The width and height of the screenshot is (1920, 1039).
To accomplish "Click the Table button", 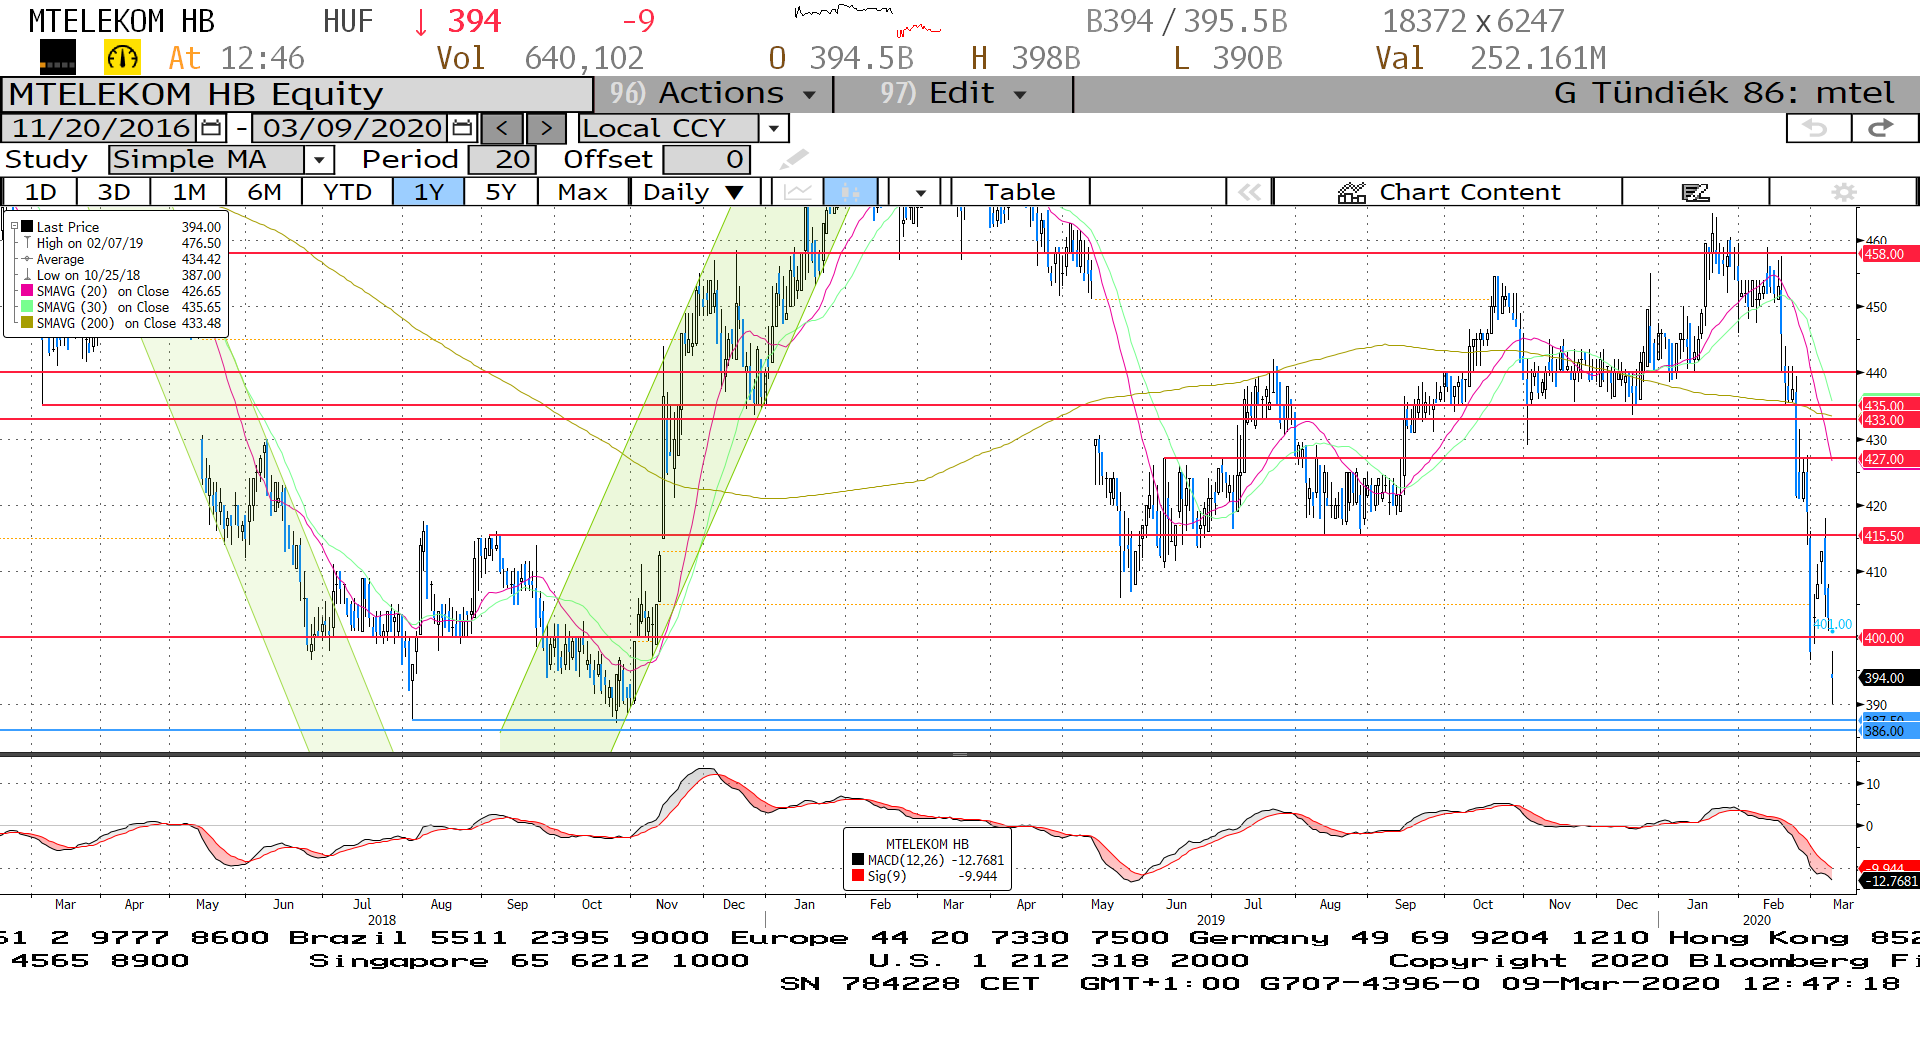I will (1020, 192).
